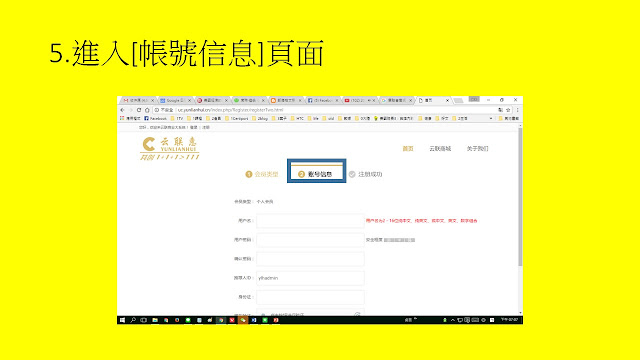
Task: Click the address bar URL
Action: pyautogui.click(x=231, y=110)
